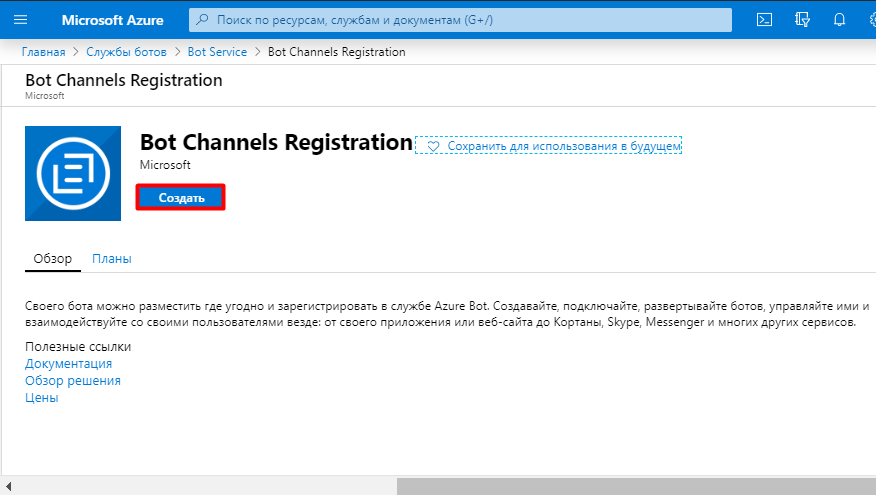Viewport: 876px width, 495px height.
Task: Focus the resource search field
Action: (460, 20)
